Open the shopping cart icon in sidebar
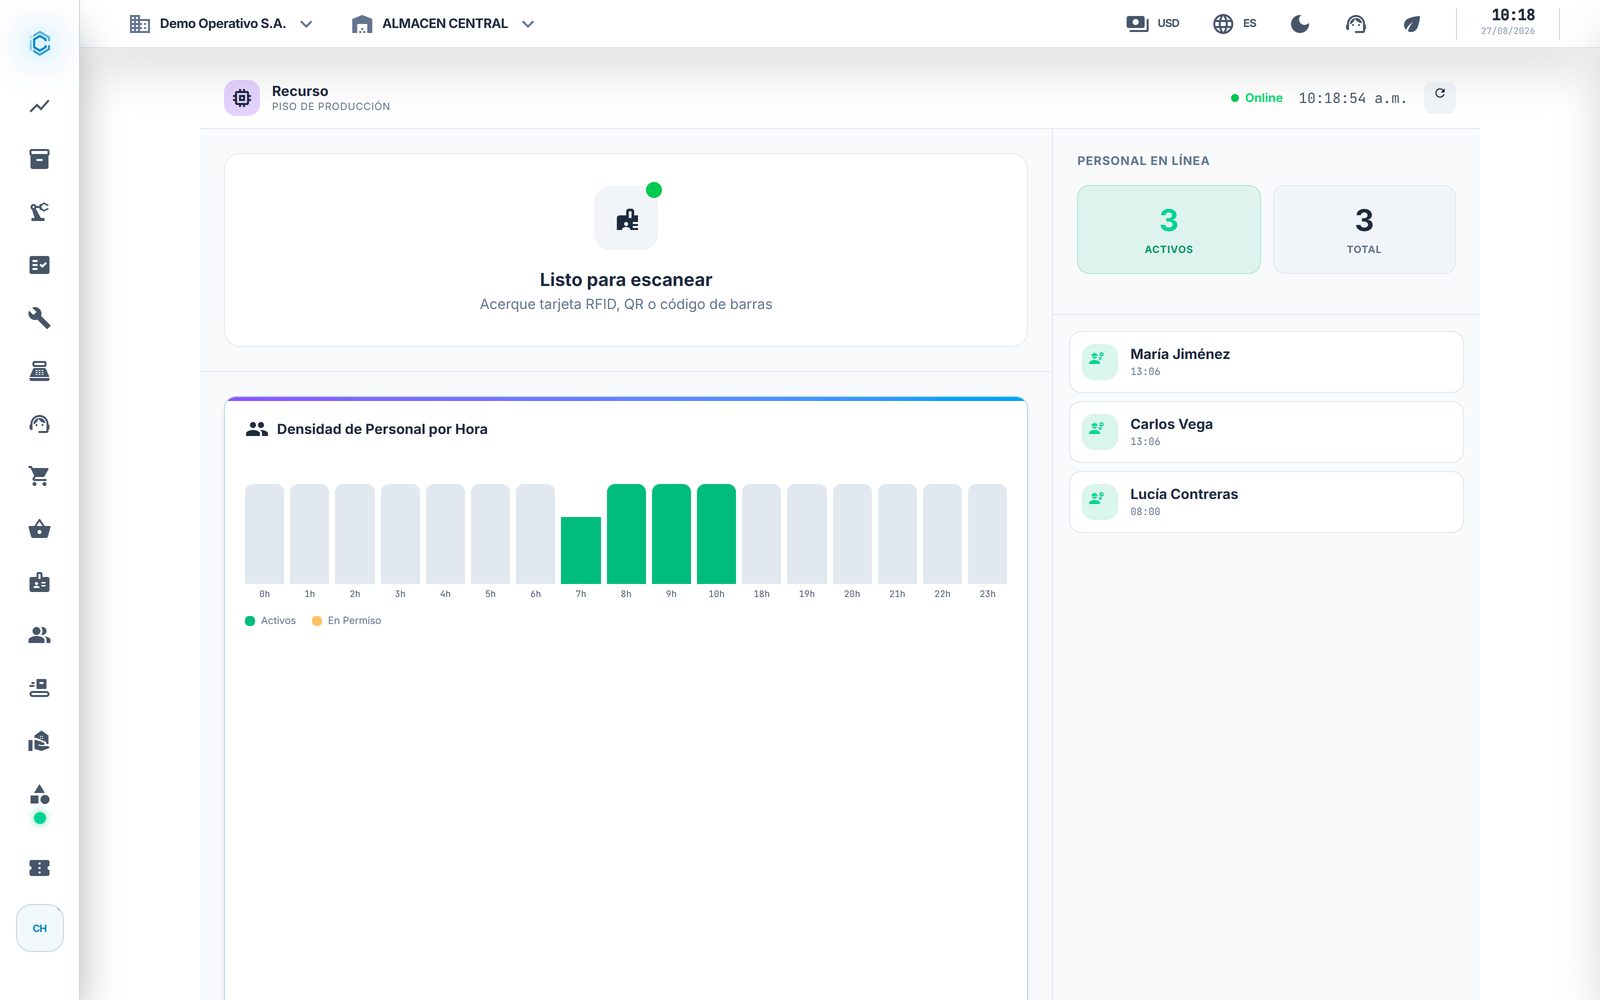This screenshot has height=1000, width=1600. coord(39,476)
